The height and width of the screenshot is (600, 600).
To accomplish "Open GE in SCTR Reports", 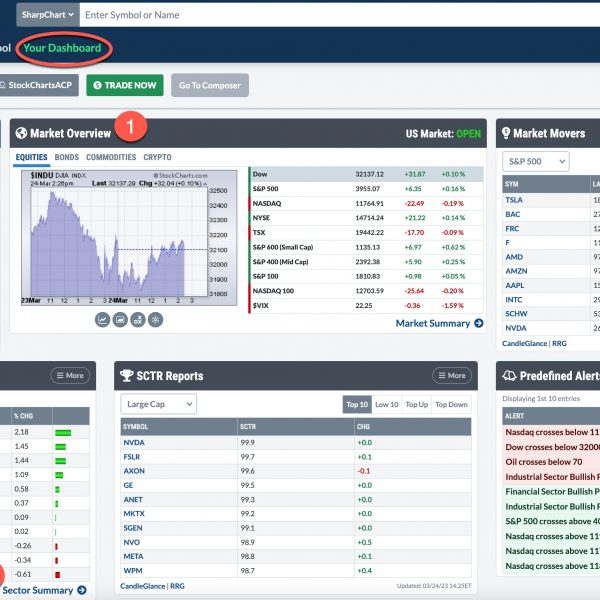I will [128, 485].
